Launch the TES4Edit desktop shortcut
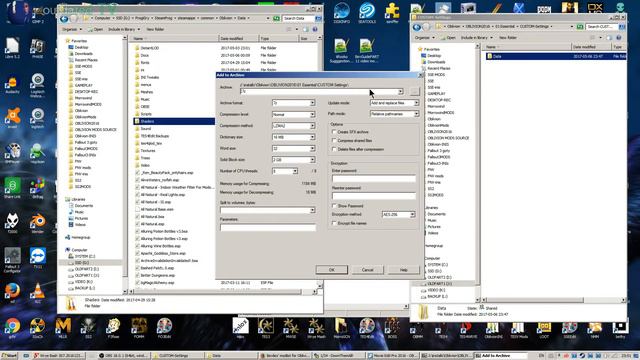640x360 pixels. pyautogui.click(x=367, y=328)
